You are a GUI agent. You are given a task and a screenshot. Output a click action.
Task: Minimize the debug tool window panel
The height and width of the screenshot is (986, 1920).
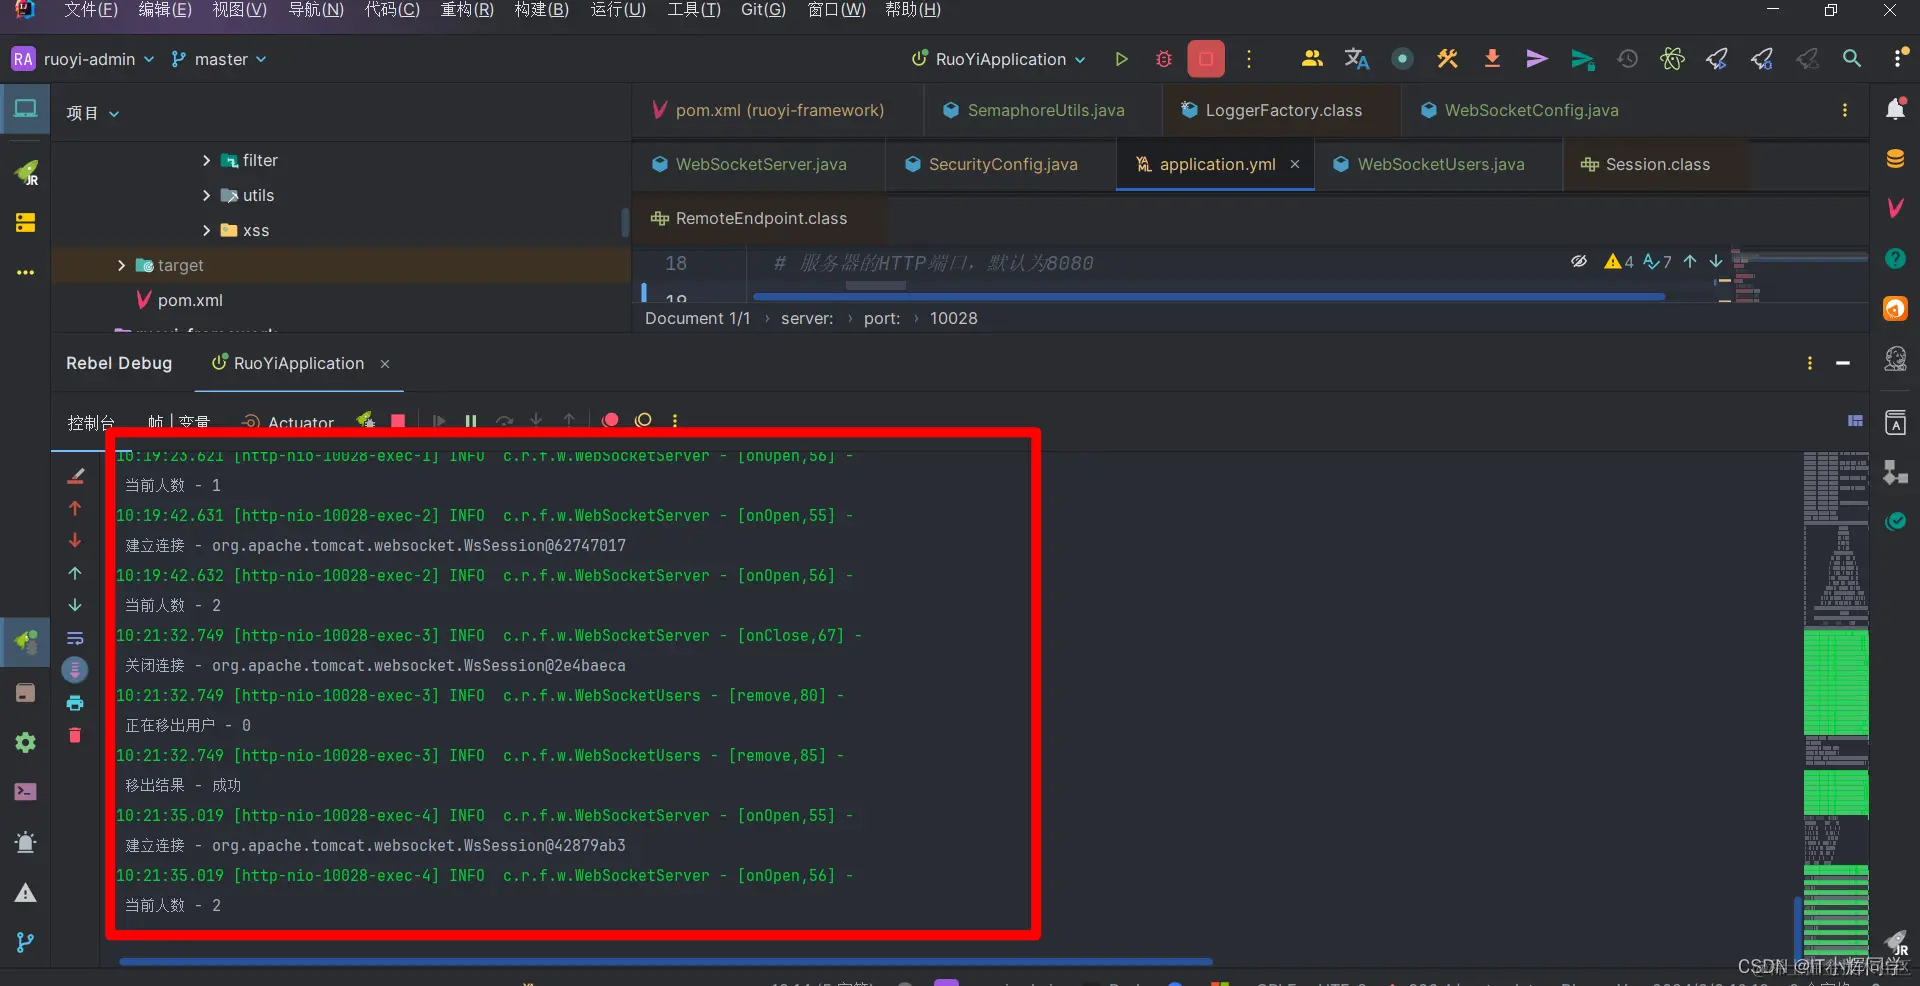[1843, 363]
